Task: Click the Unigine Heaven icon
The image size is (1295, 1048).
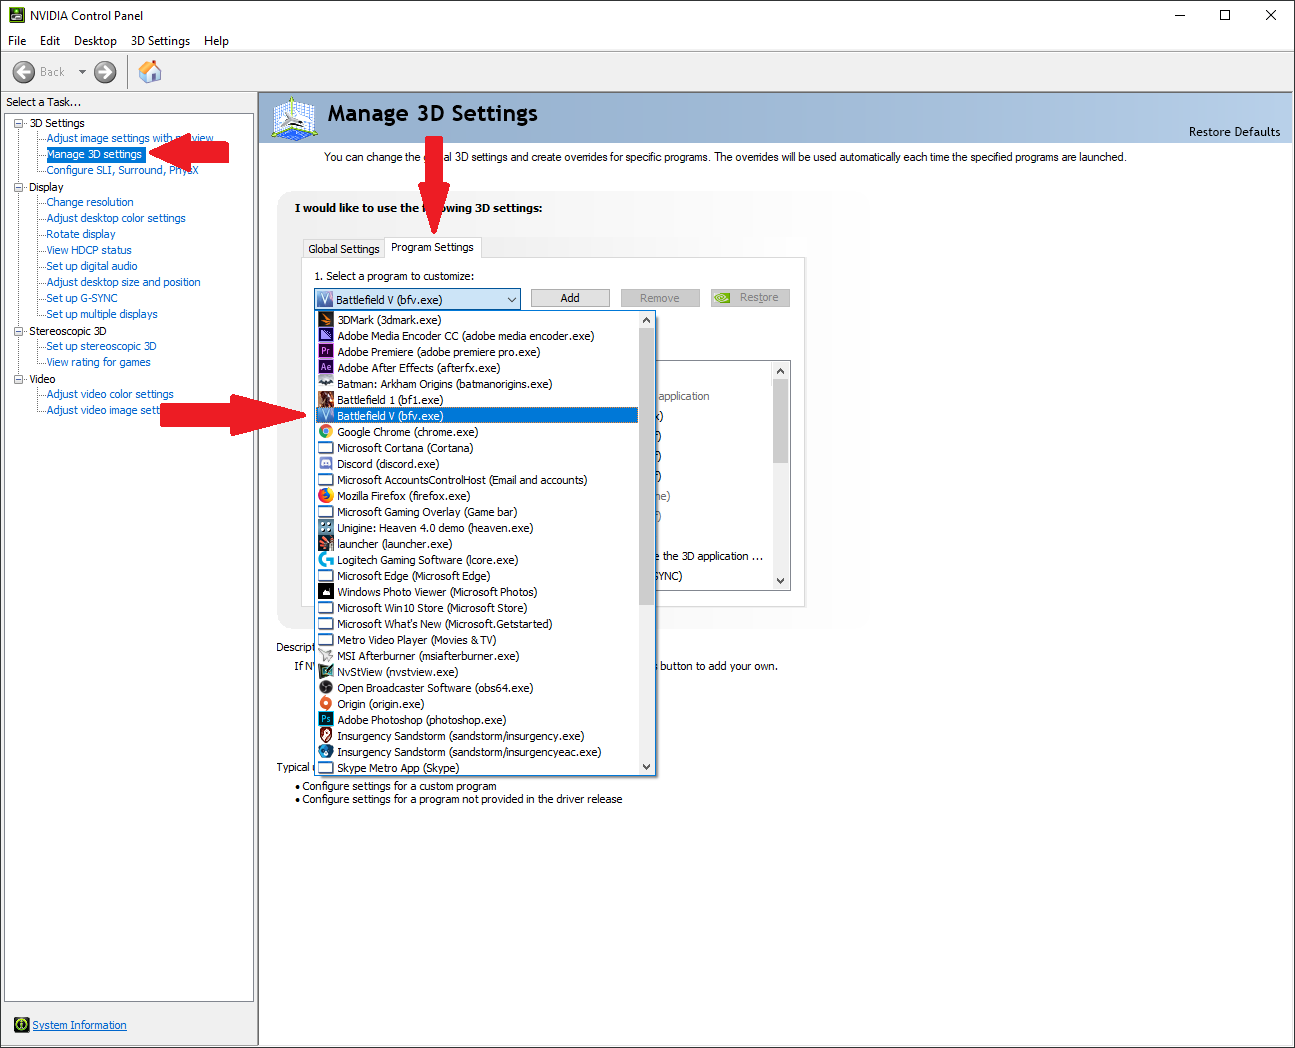Action: point(326,528)
